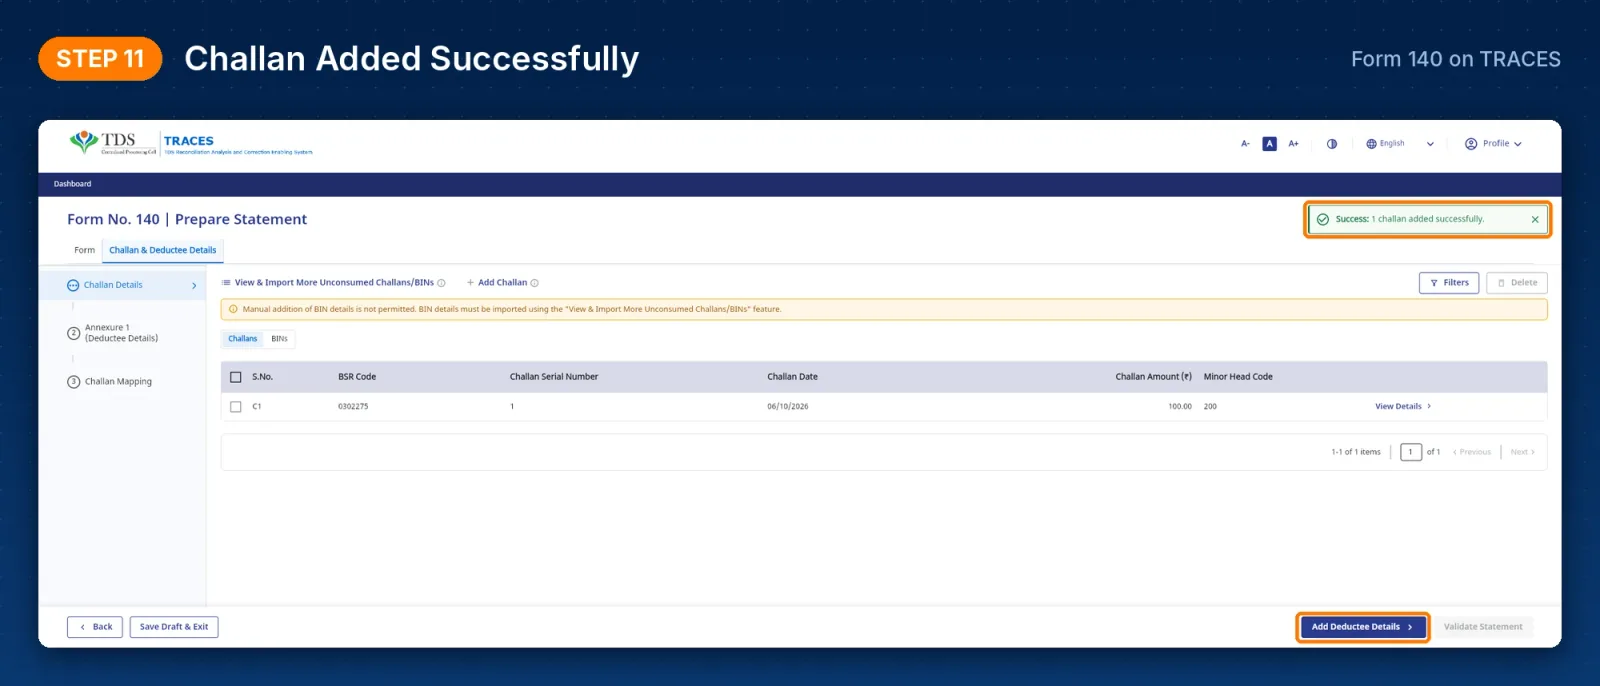1600x686 pixels.
Task: Click the Minor Head Code column header
Action: pos(1238,377)
